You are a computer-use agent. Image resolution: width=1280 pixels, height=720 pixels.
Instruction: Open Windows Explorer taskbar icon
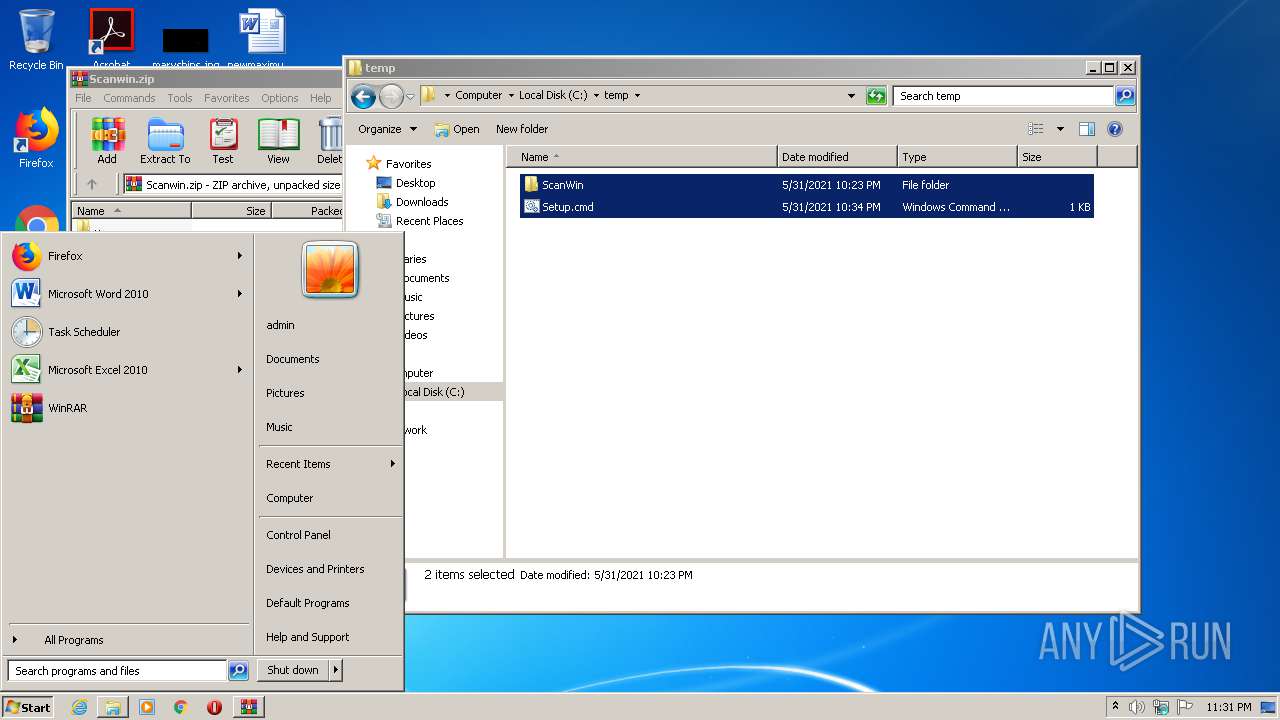pyautogui.click(x=113, y=707)
